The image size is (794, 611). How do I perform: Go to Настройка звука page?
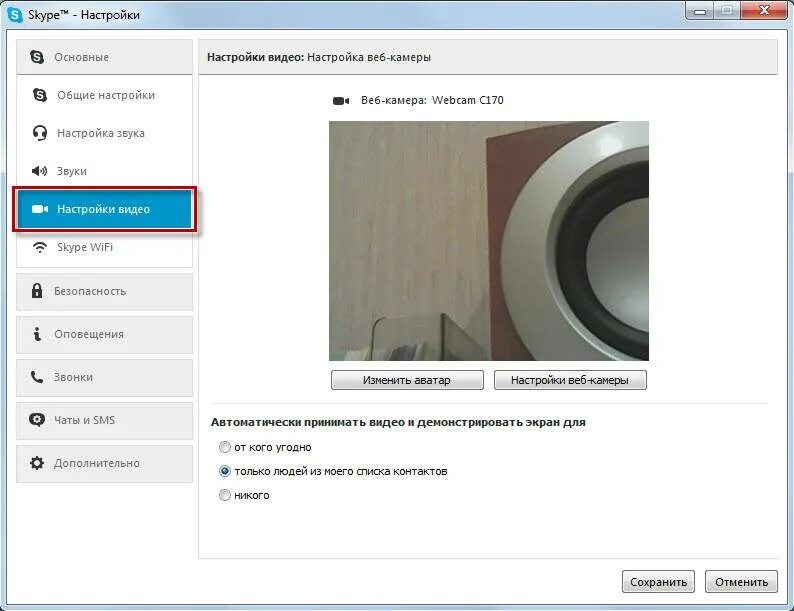pos(104,133)
